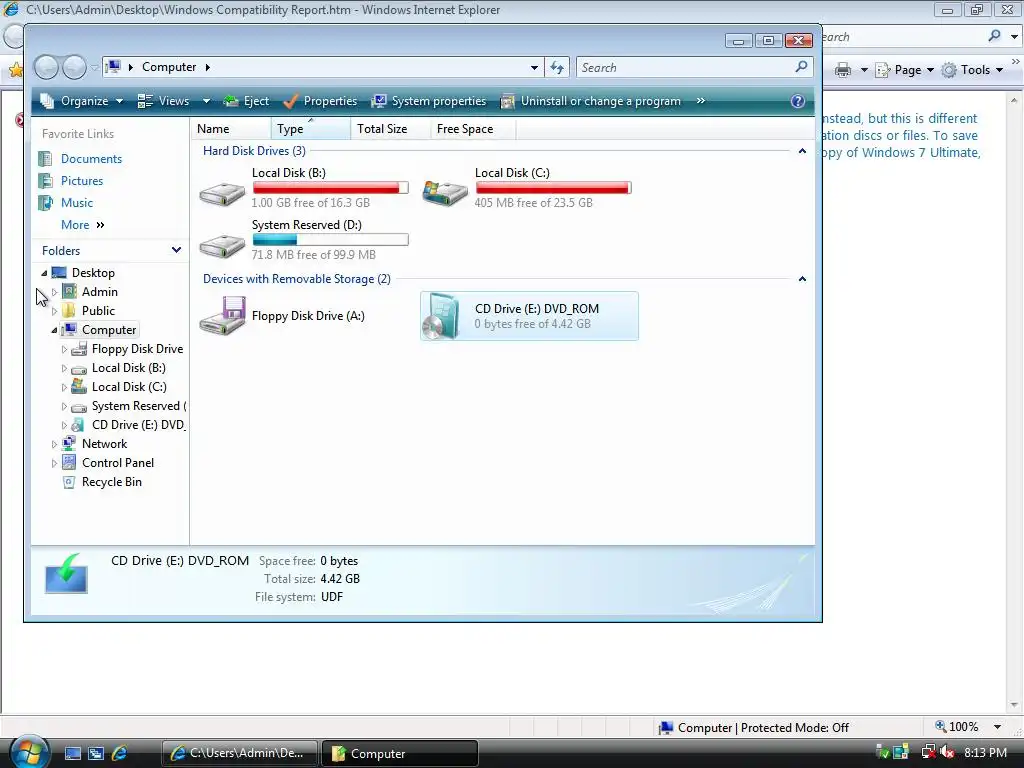
Task: Open the Internet Explorer Tools menu
Action: tap(973, 70)
